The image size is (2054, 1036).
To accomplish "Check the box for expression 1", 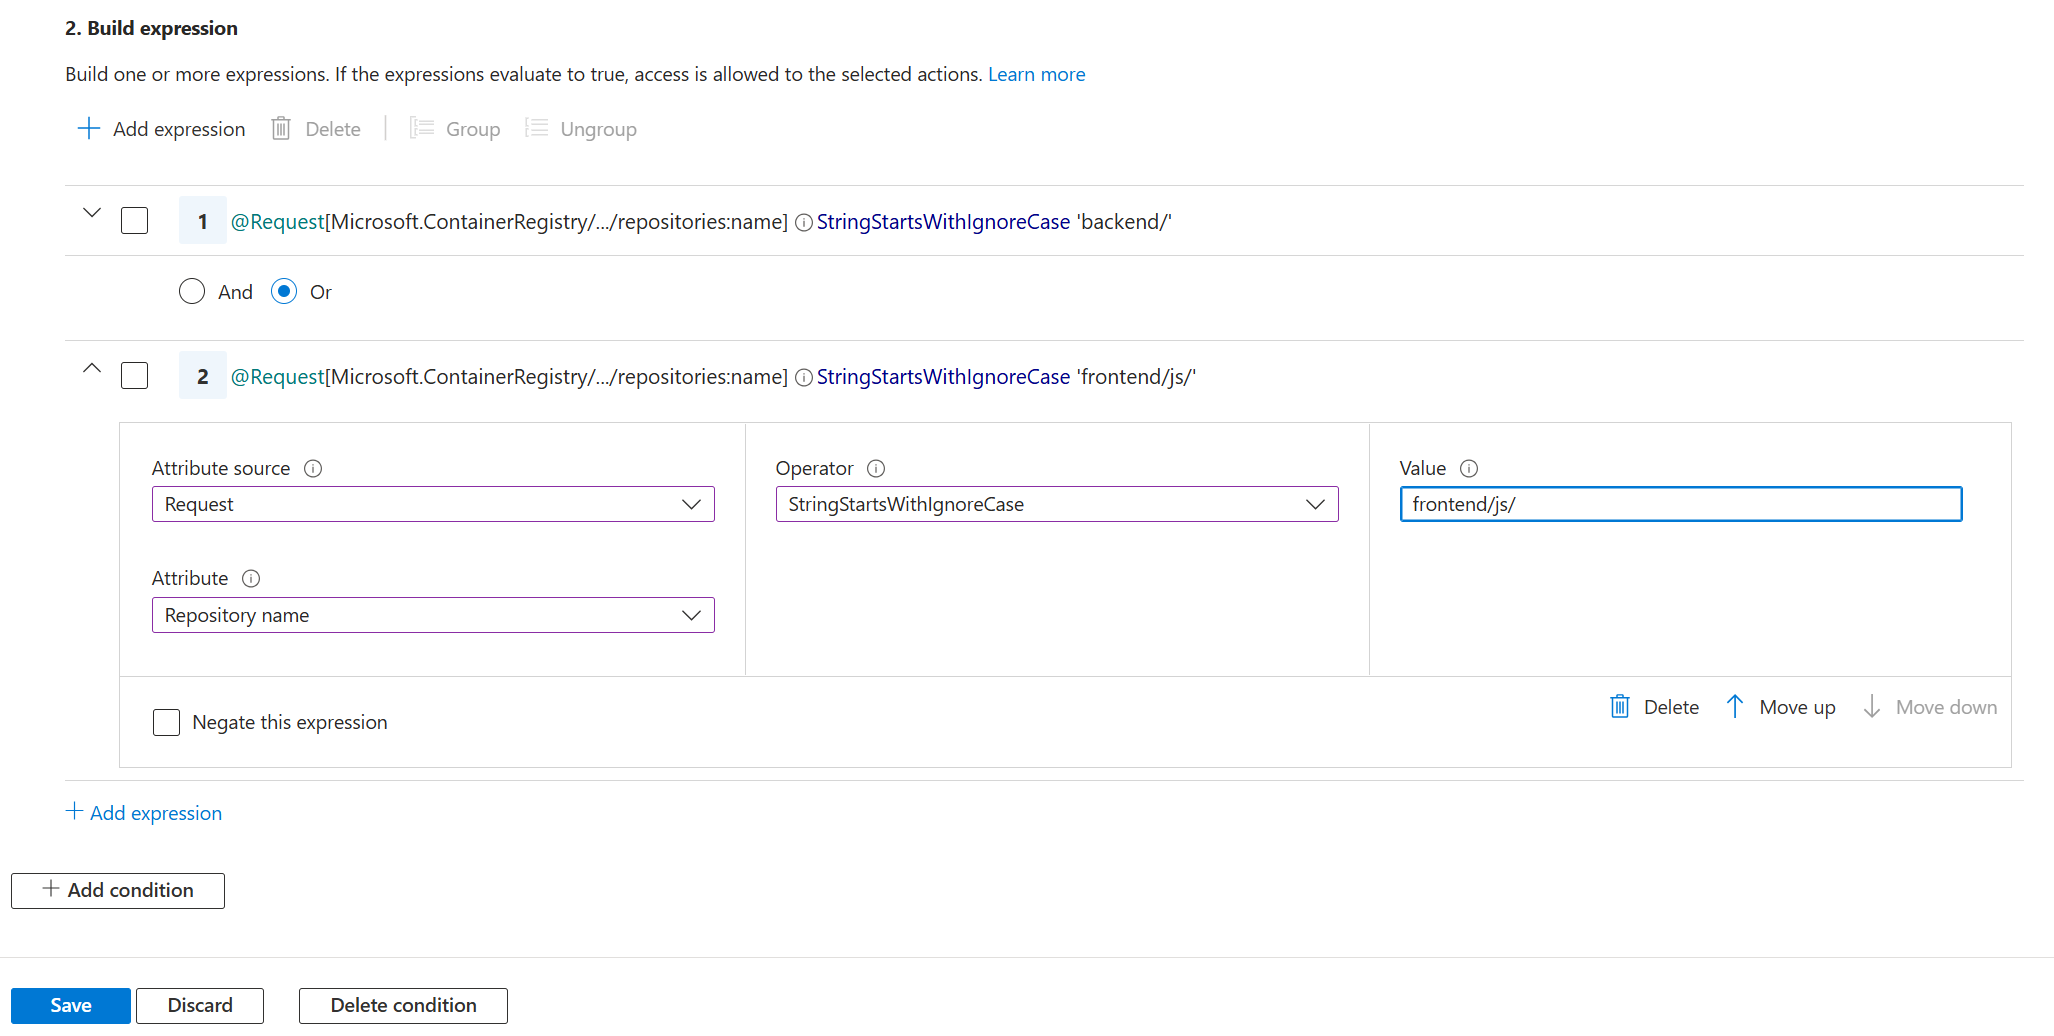I will pyautogui.click(x=135, y=221).
